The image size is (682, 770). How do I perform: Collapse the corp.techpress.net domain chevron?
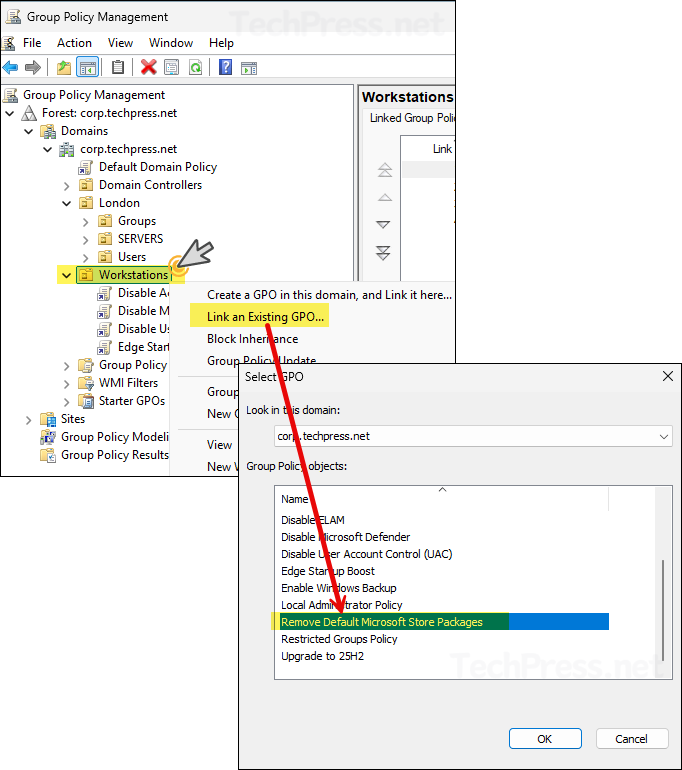coord(48,149)
